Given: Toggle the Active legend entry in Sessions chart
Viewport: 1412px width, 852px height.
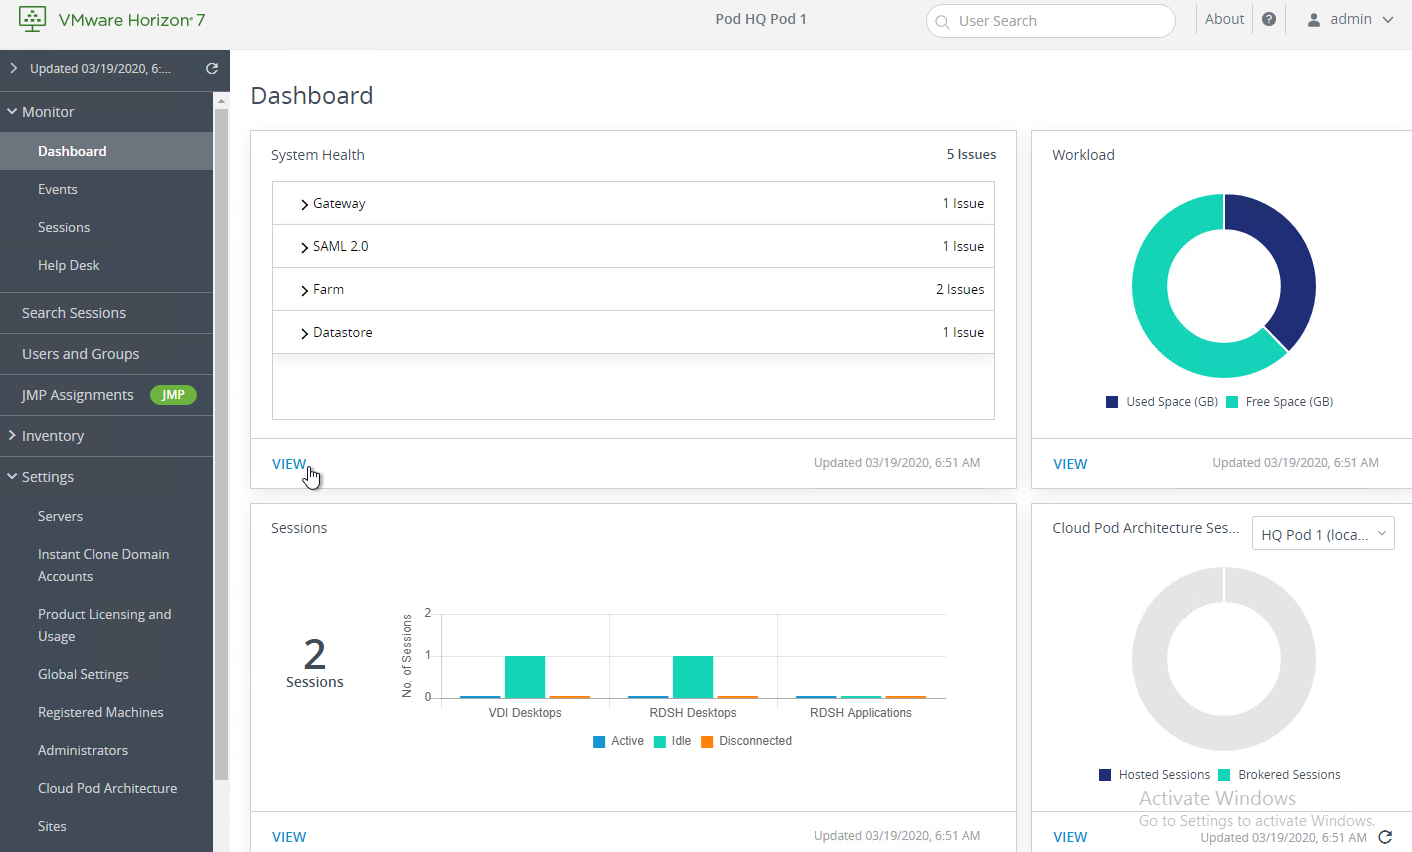Looking at the screenshot, I should click(618, 741).
